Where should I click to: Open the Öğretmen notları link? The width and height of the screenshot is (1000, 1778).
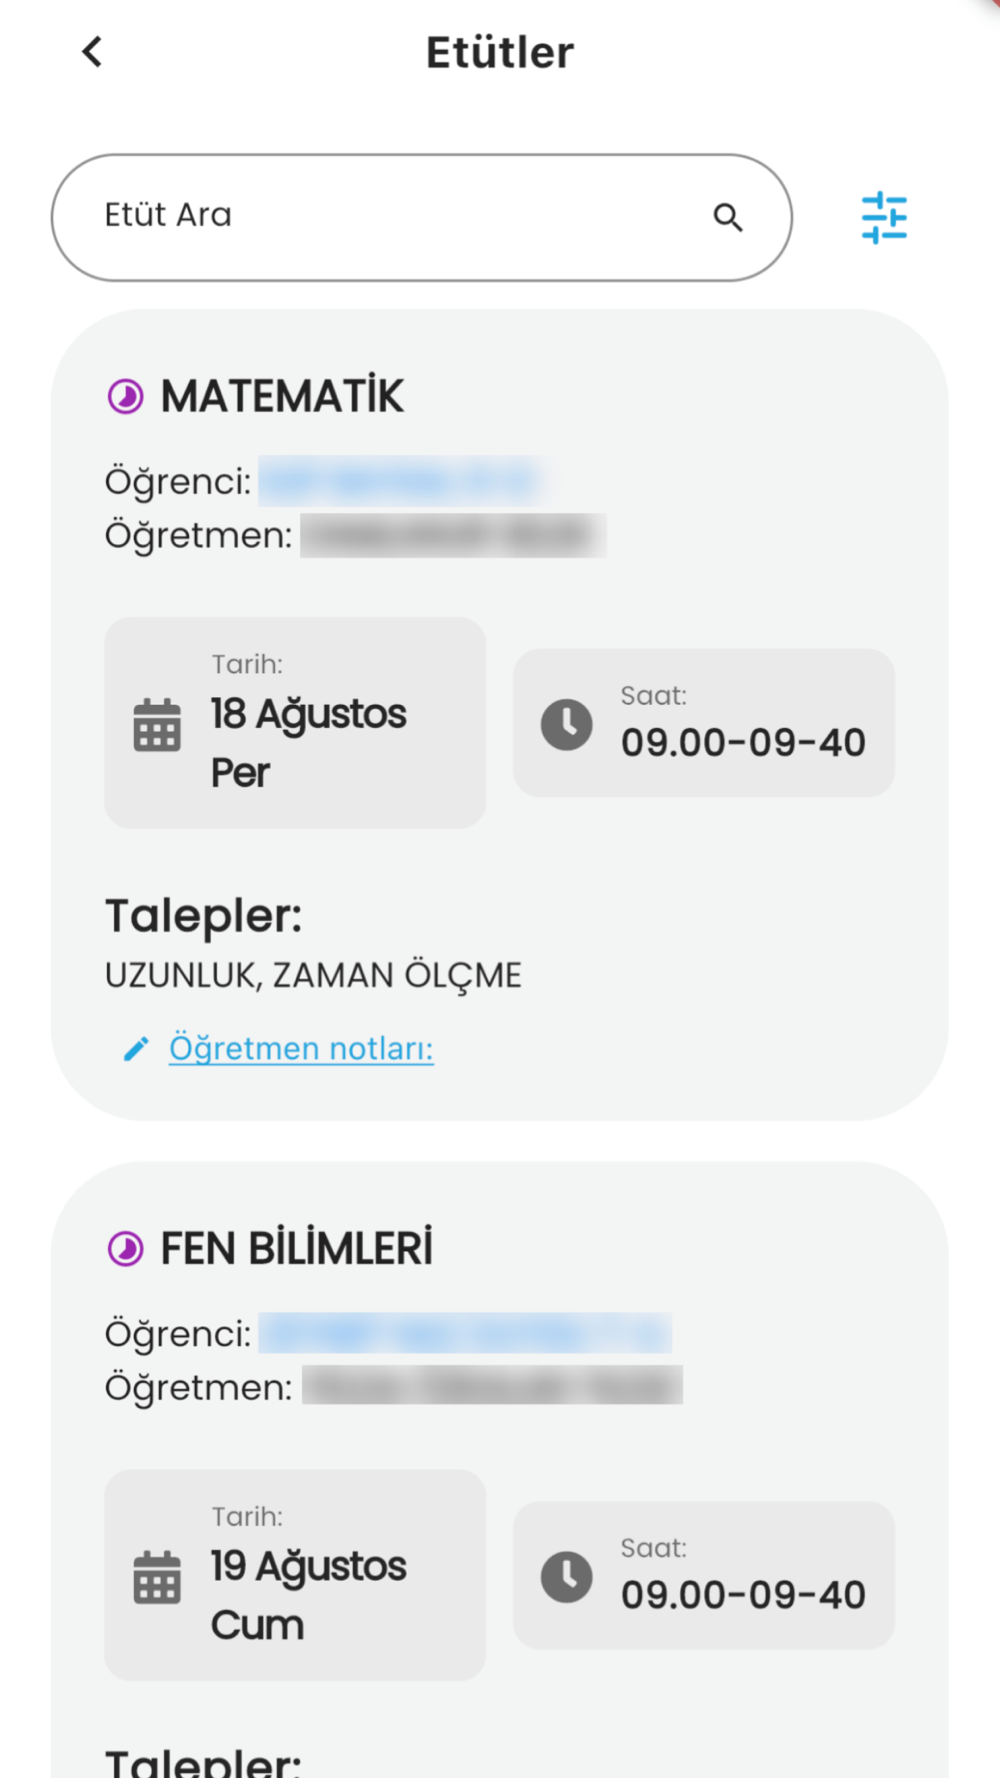click(x=301, y=1048)
